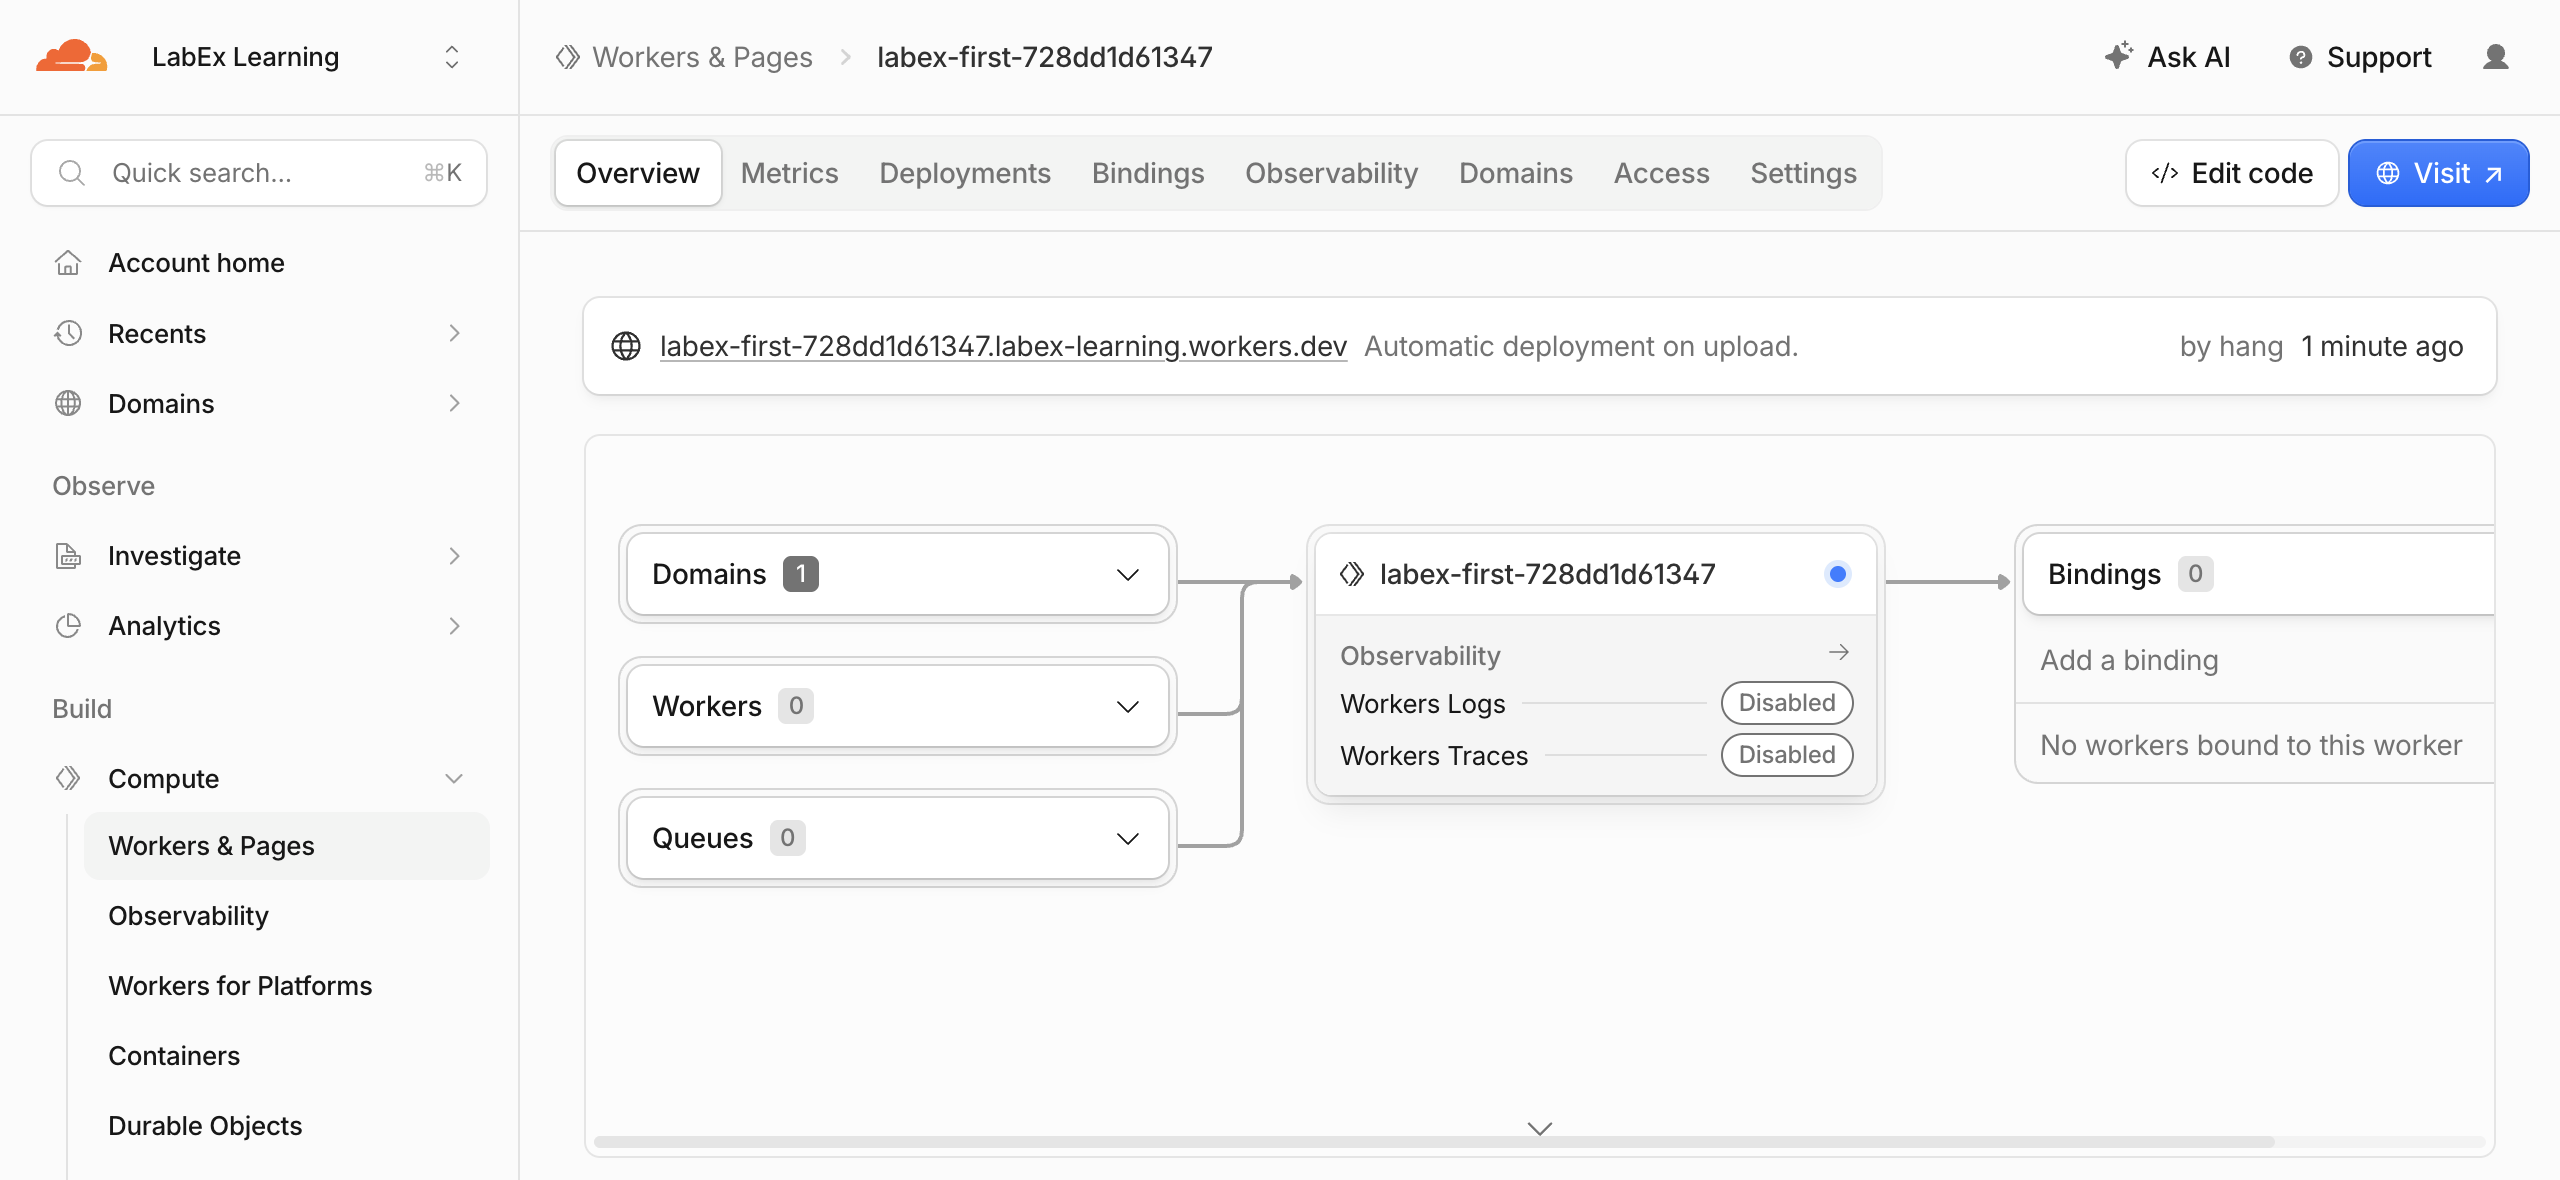Click the worker icon in labex-first card

1352,574
